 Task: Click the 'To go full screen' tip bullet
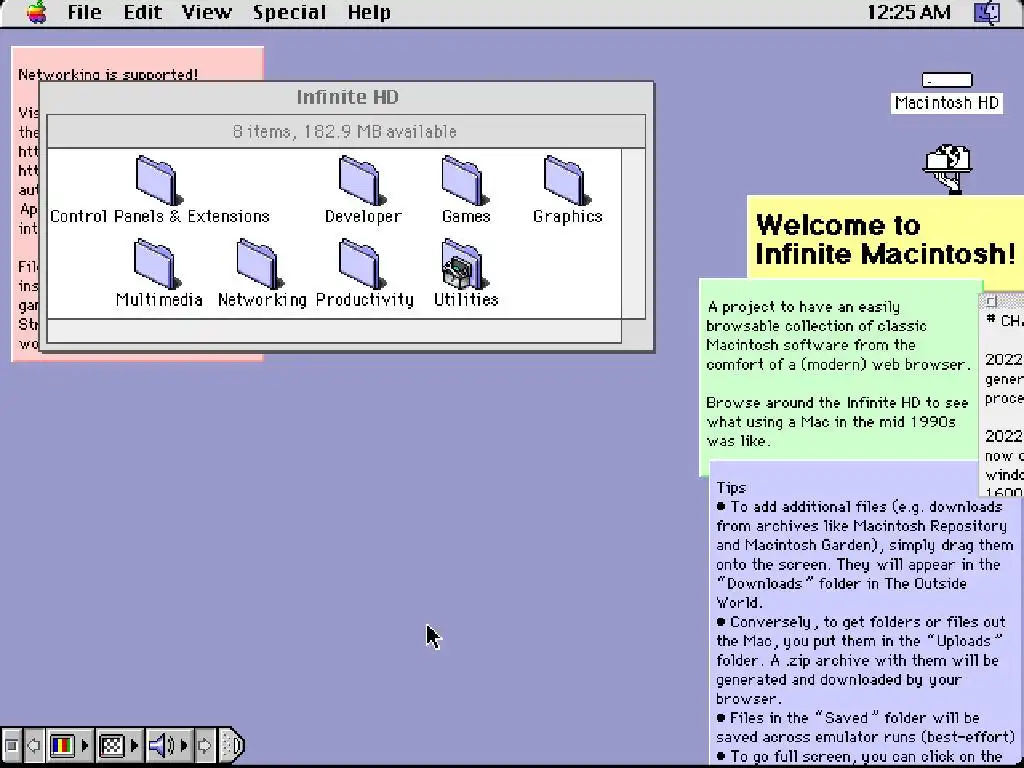pyautogui.click(x=859, y=756)
